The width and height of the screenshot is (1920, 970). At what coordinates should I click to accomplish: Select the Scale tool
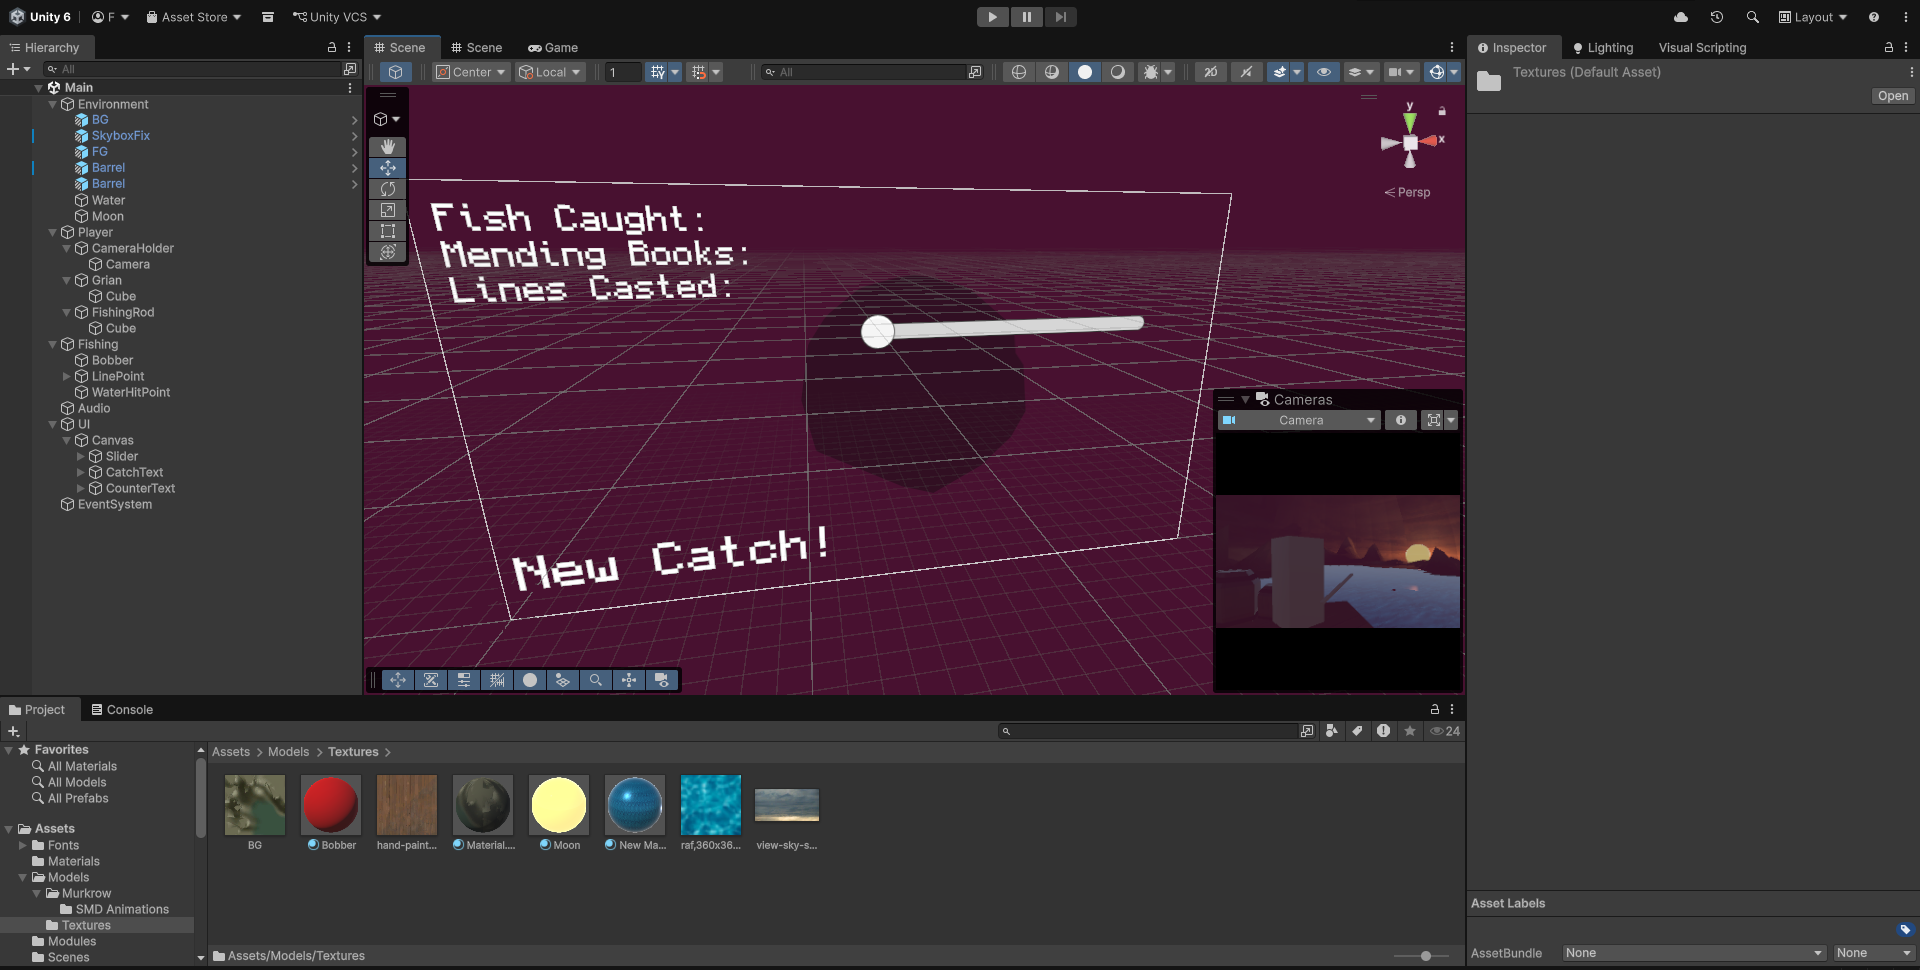pyautogui.click(x=388, y=210)
